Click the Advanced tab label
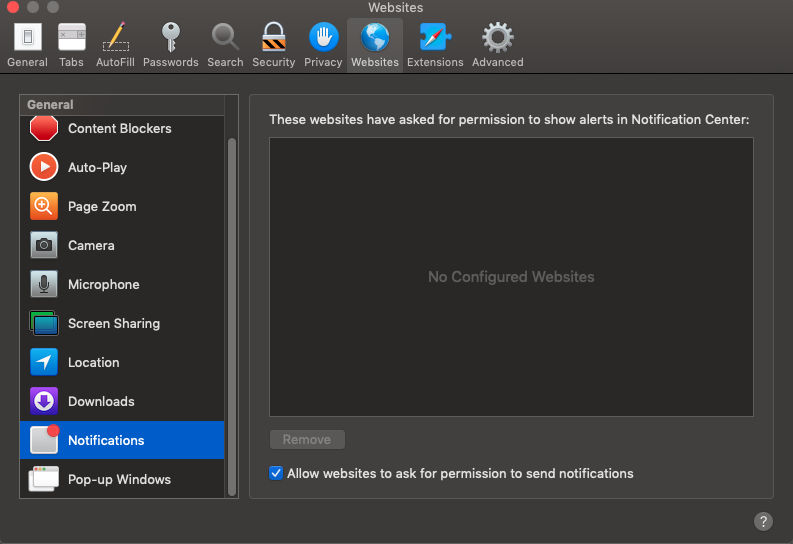 coord(498,62)
